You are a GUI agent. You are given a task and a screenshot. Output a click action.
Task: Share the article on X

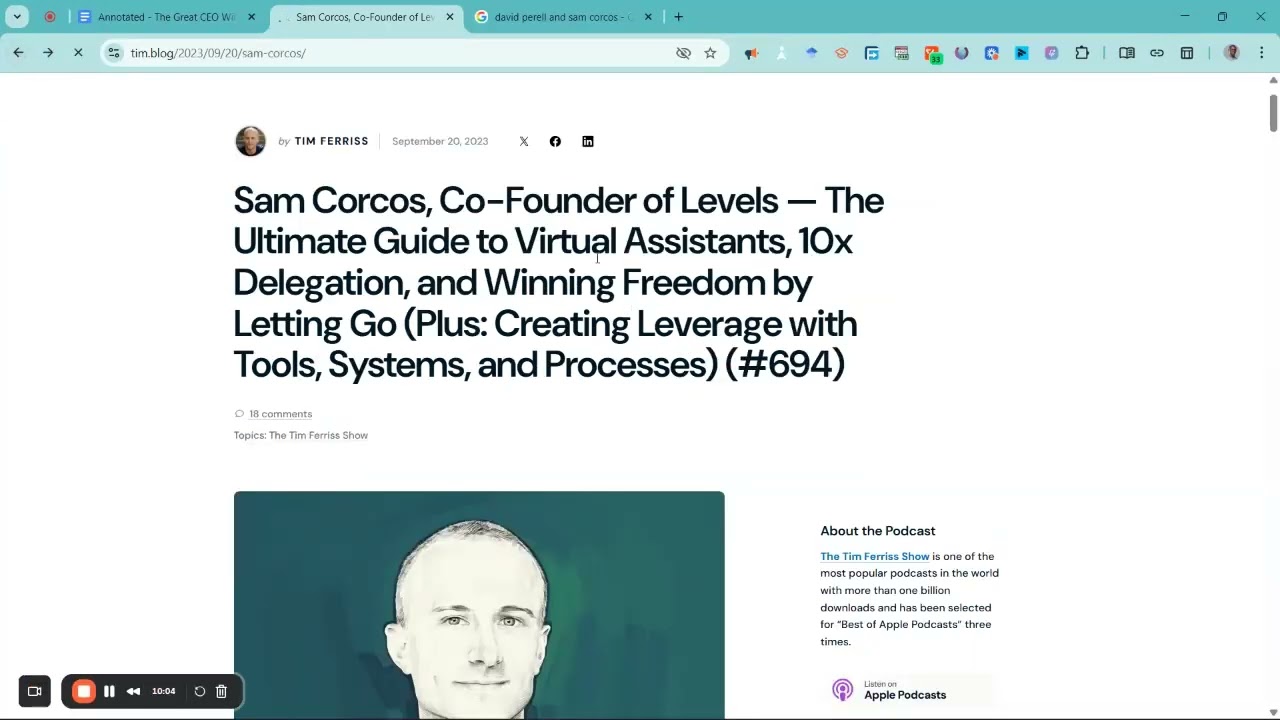[x=523, y=141]
